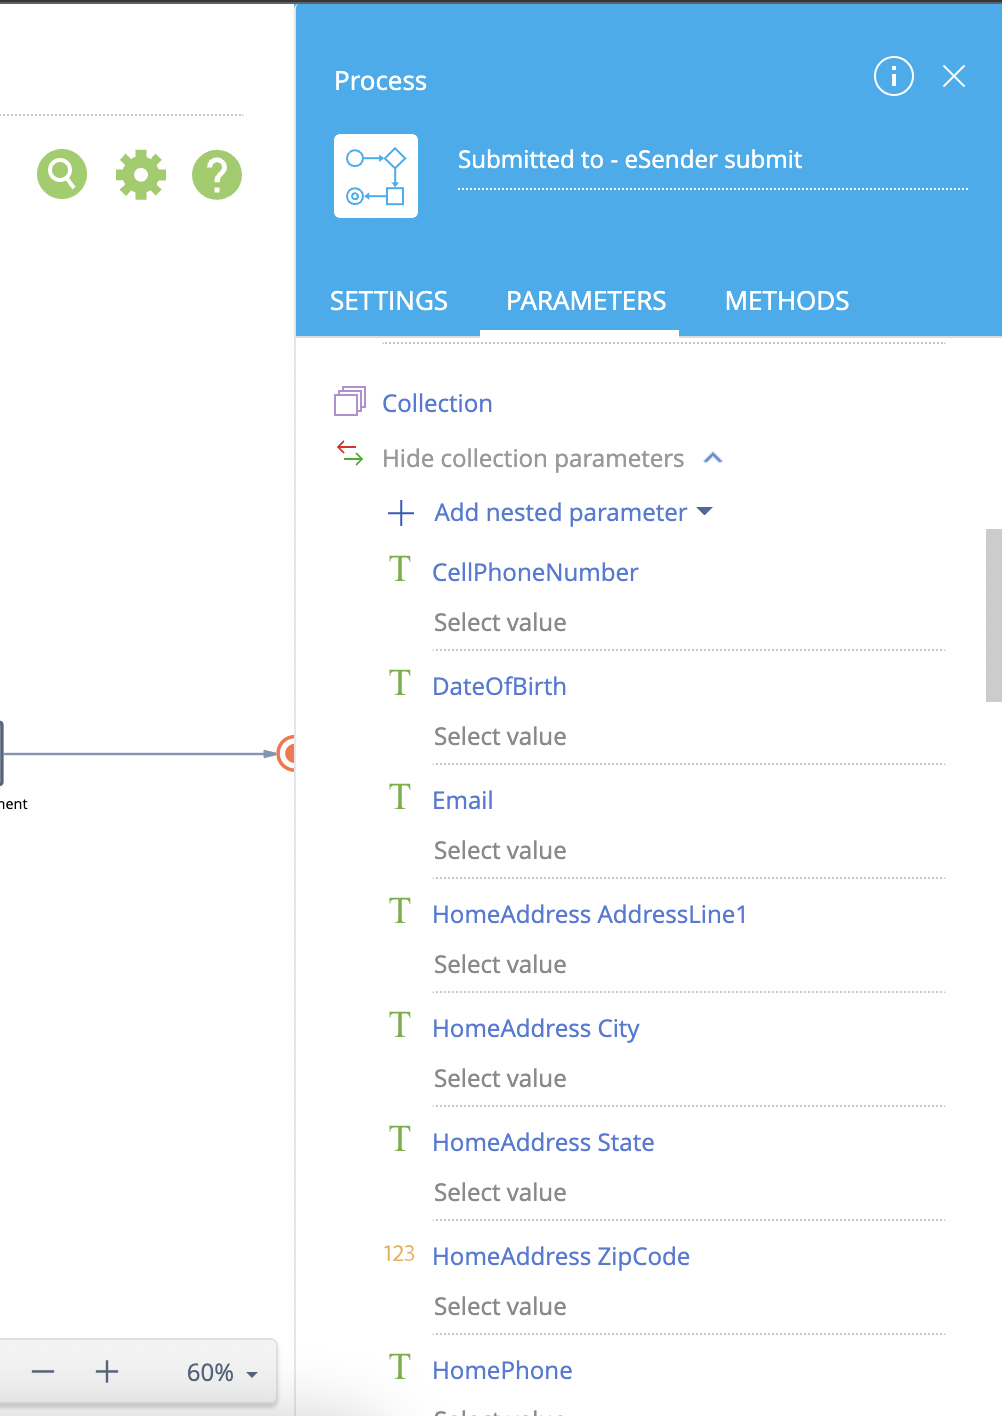Screen dimensions: 1002x1416
Task: Click the Collection parameter type icon
Action: [x=350, y=402]
